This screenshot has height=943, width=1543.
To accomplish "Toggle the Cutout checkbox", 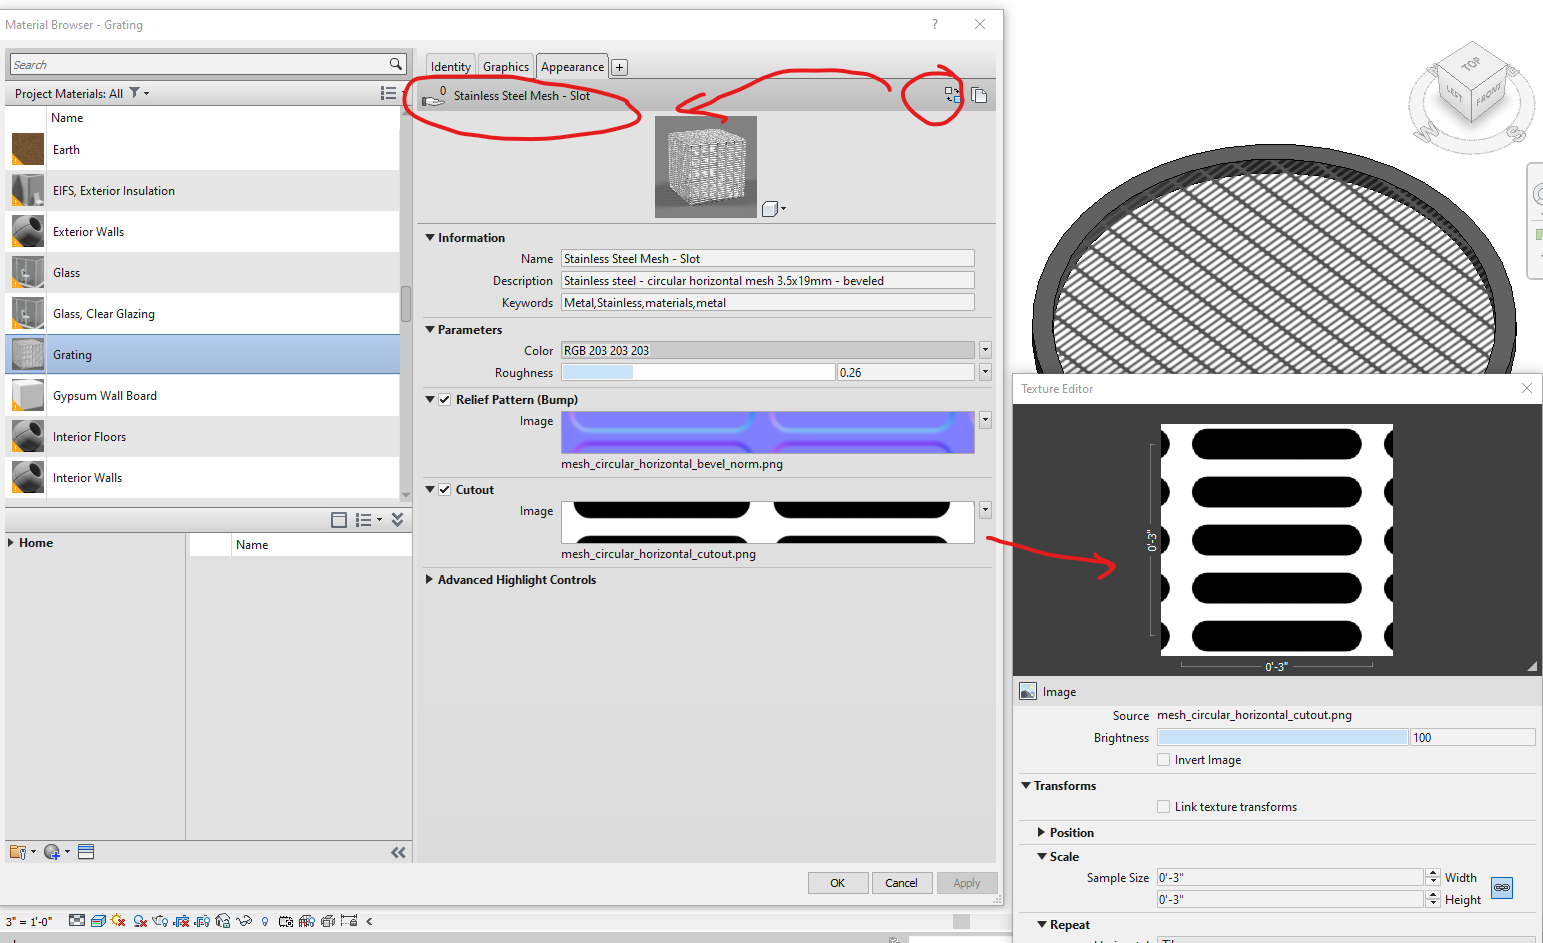I will (x=445, y=489).
